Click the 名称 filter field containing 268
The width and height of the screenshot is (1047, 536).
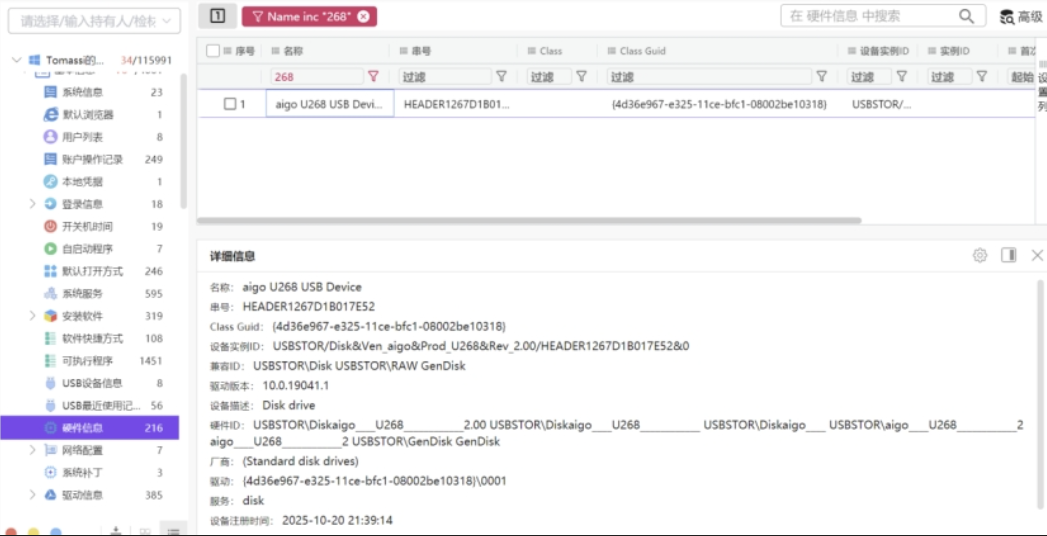coord(317,77)
